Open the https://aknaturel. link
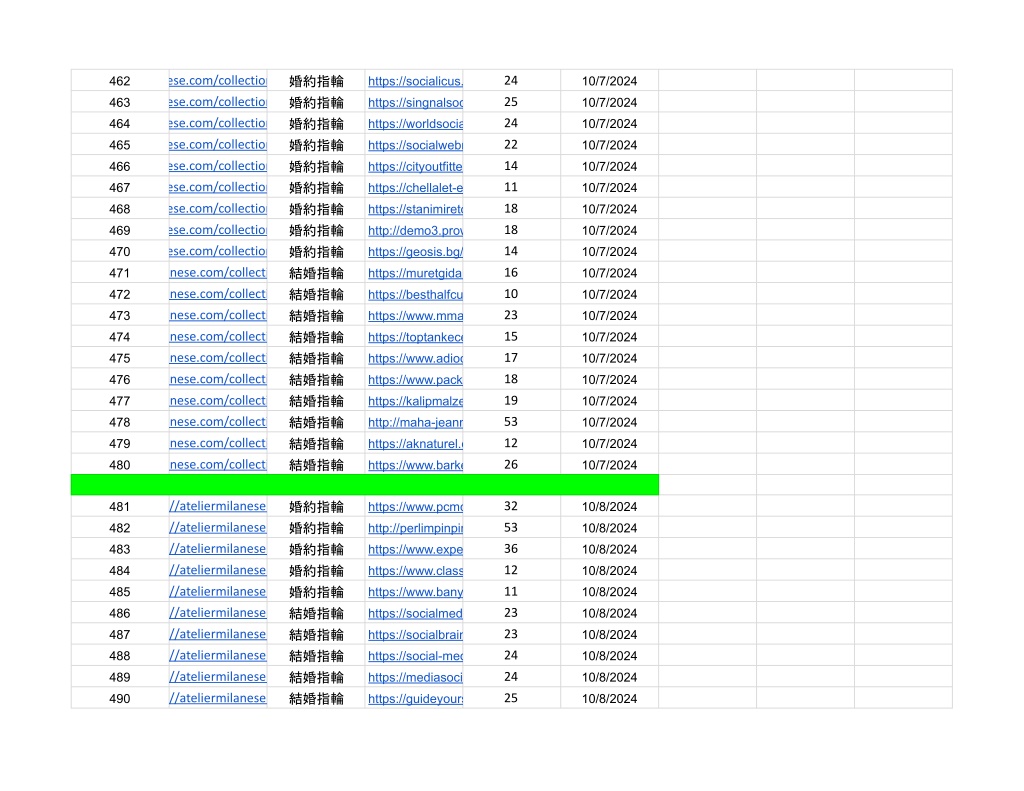The image size is (1024, 791). click(x=415, y=444)
